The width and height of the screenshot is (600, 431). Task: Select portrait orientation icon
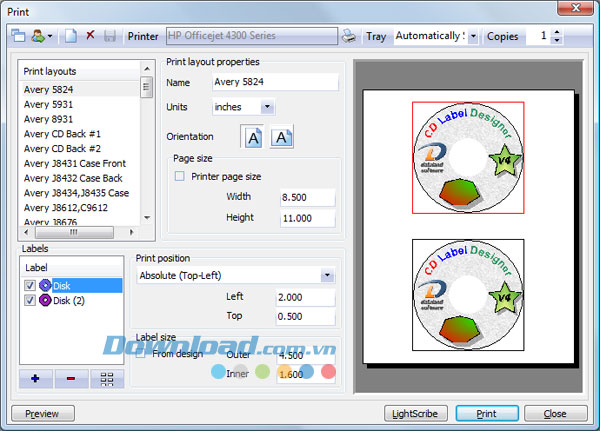pyautogui.click(x=253, y=137)
